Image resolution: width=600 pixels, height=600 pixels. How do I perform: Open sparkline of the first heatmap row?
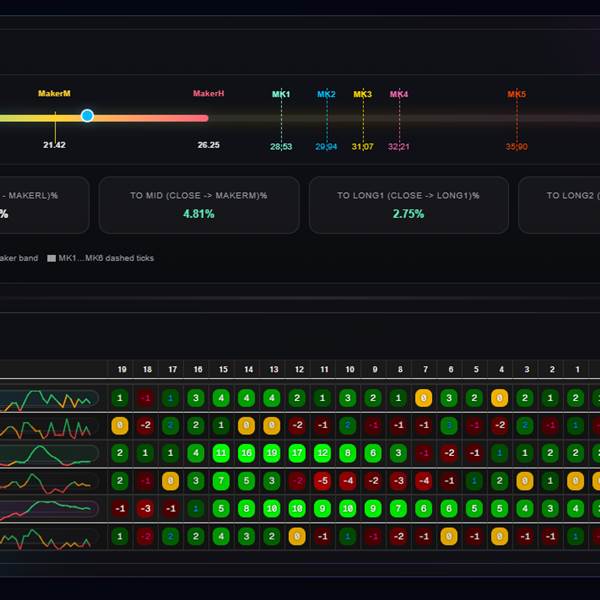(49, 399)
